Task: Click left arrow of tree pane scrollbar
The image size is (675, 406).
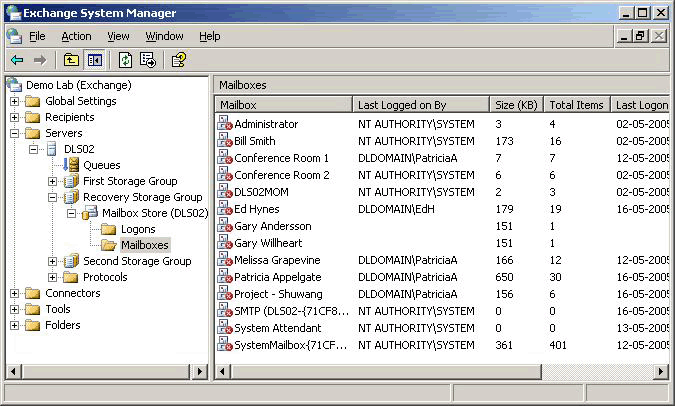Action: click(14, 371)
